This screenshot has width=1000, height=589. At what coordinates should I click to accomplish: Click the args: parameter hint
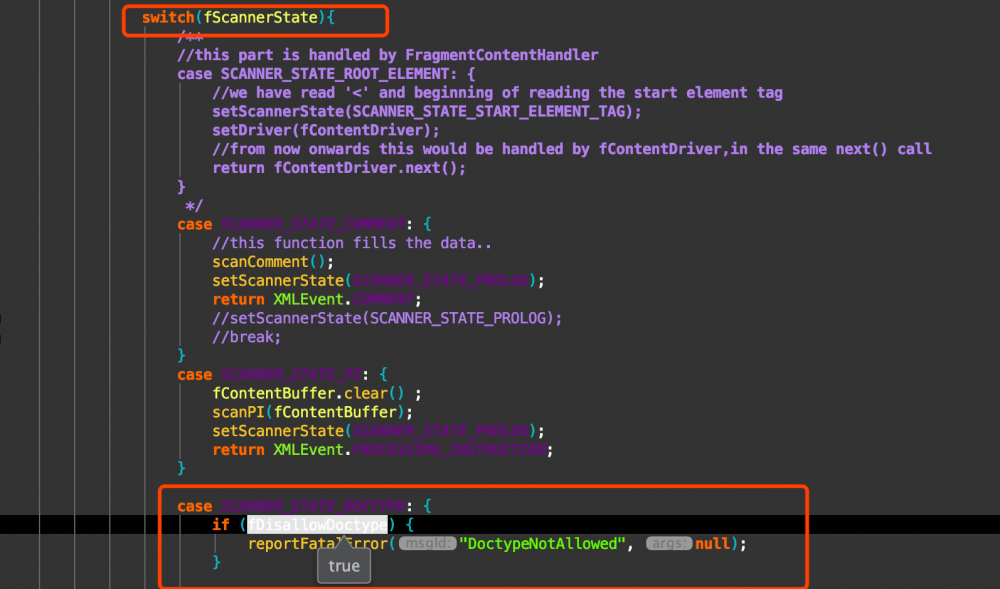click(x=669, y=544)
